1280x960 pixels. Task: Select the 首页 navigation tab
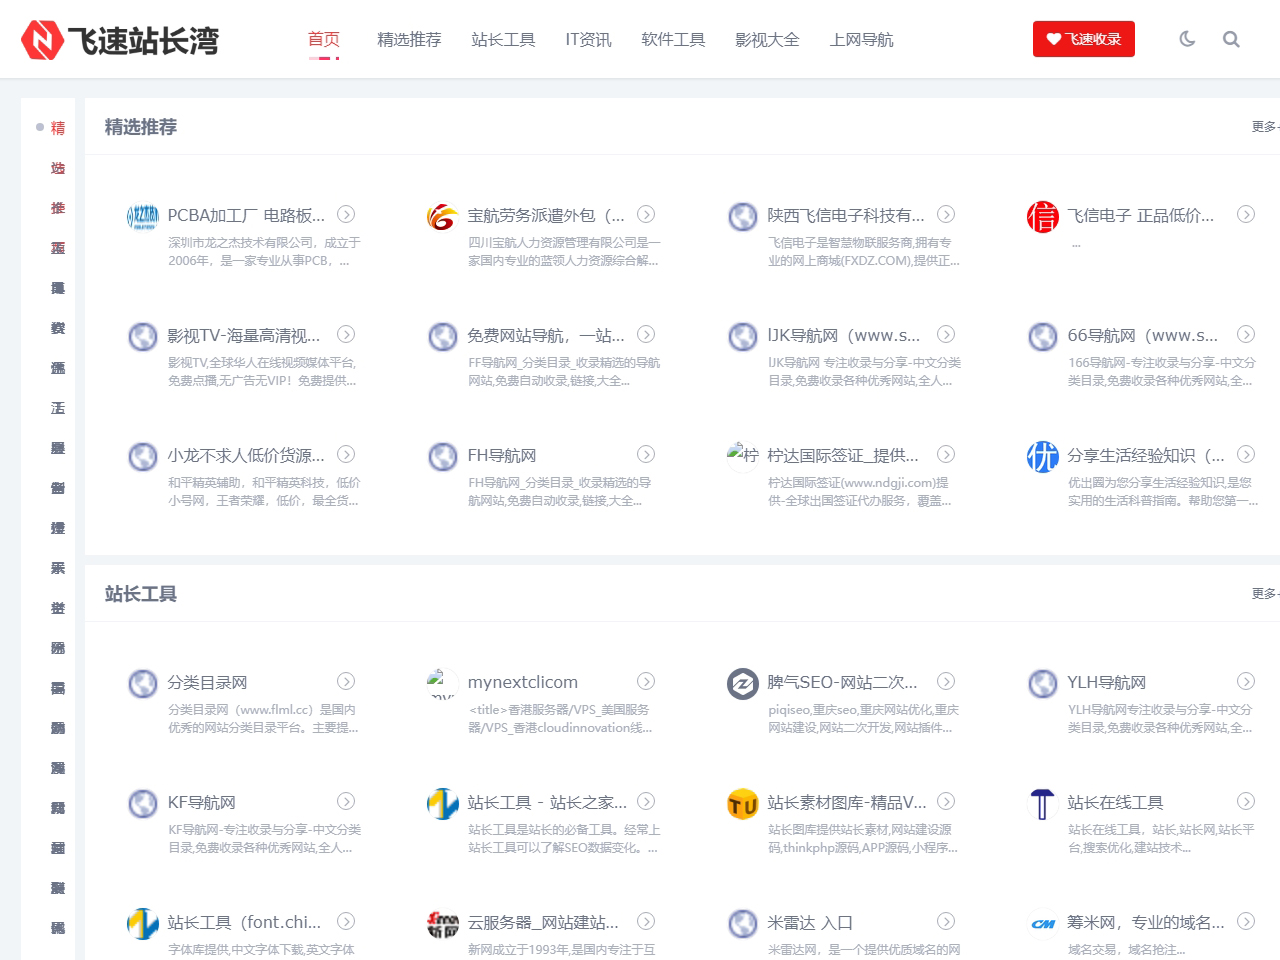point(323,39)
